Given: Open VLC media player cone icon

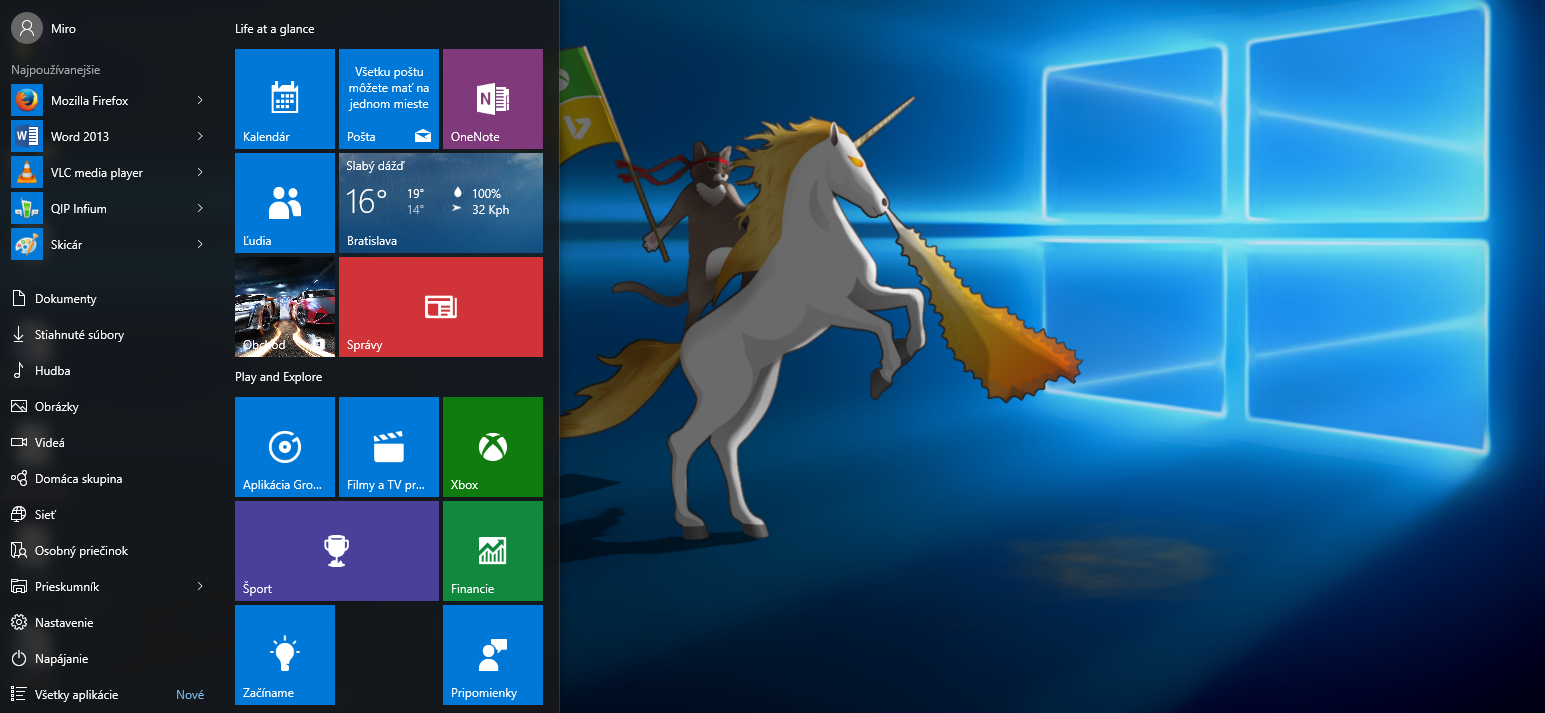Looking at the screenshot, I should coord(27,173).
